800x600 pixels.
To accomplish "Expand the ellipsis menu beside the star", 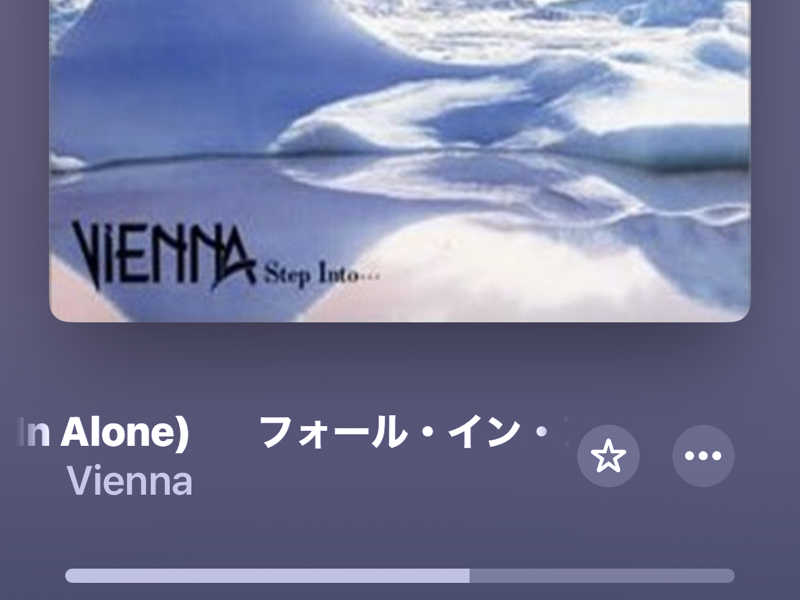I will pyautogui.click(x=703, y=456).
